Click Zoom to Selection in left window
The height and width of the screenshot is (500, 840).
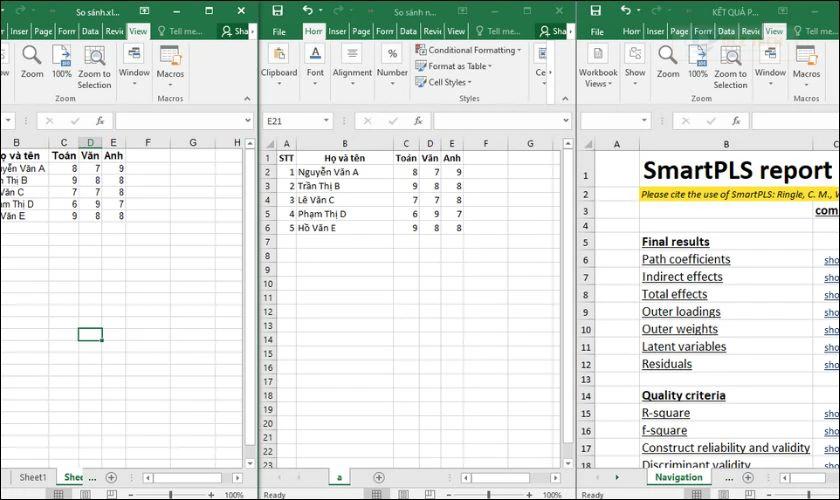tap(94, 67)
